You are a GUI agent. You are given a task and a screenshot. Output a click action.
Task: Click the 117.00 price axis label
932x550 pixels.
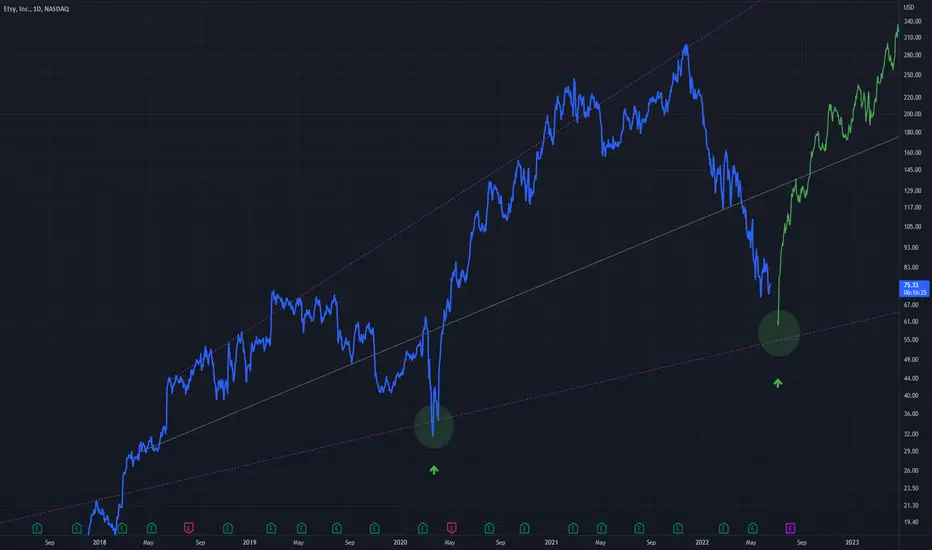(x=912, y=208)
